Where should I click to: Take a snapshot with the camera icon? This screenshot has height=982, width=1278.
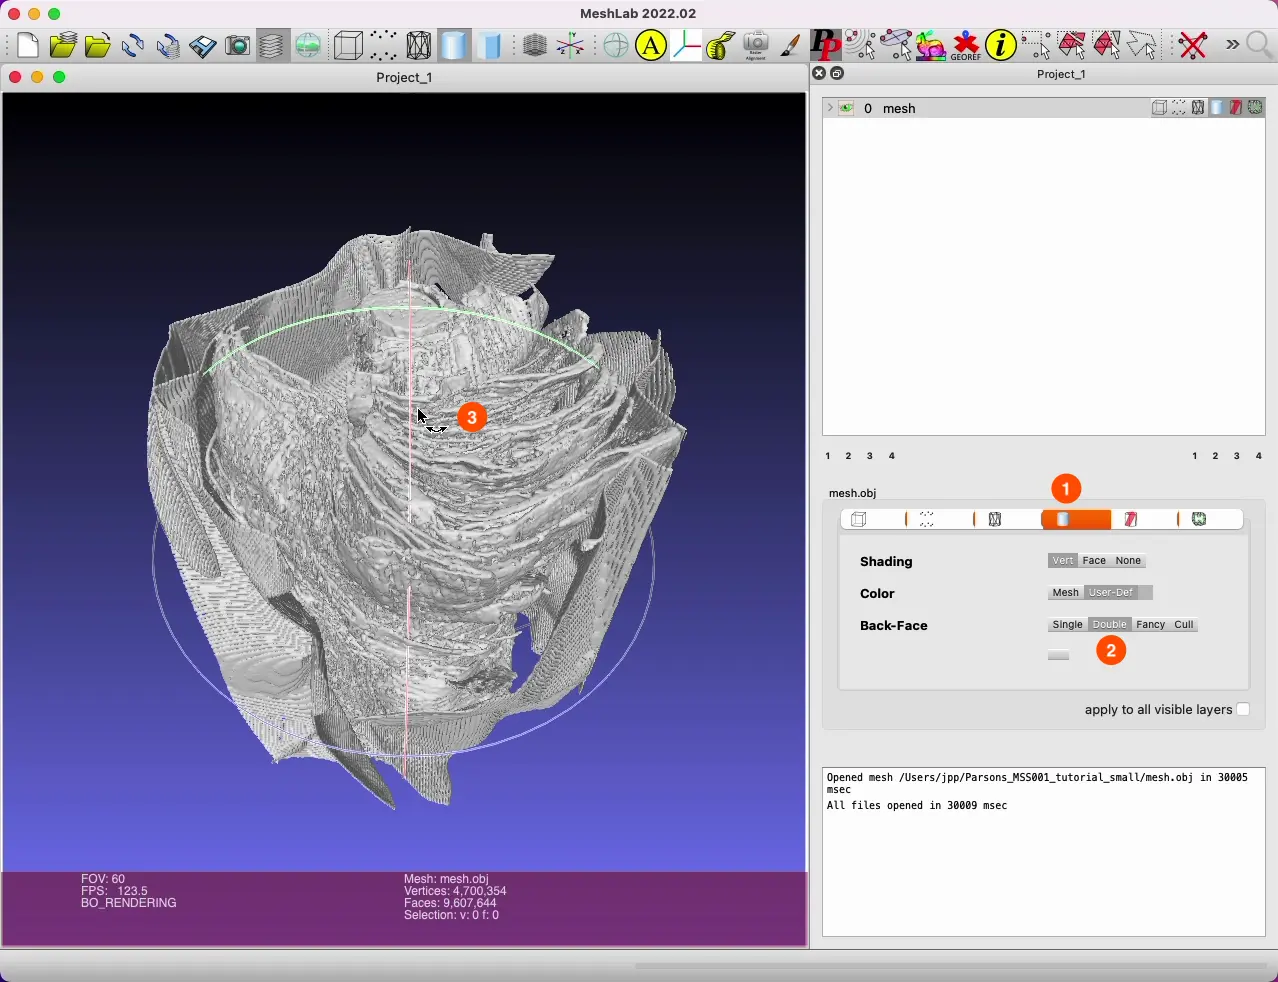click(x=238, y=46)
